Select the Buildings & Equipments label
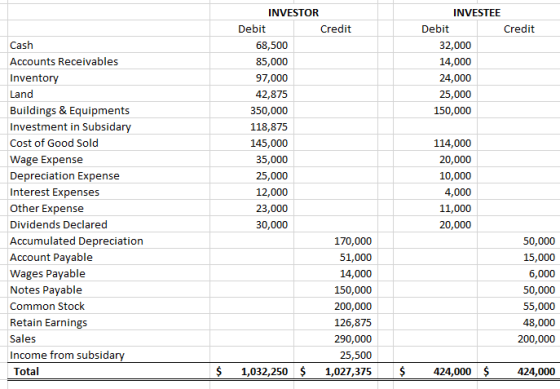 [70, 111]
